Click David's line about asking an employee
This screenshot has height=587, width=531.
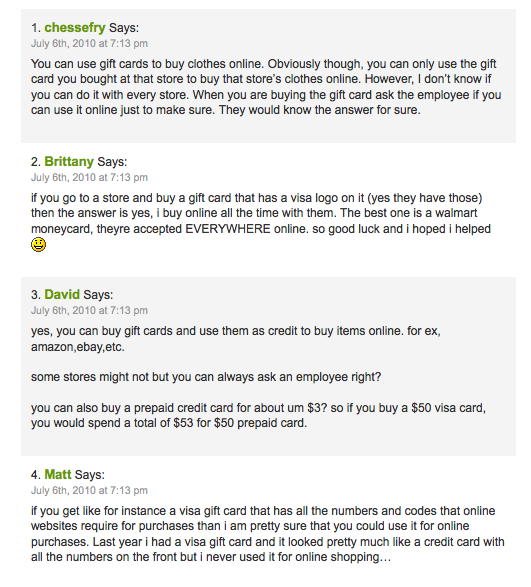click(206, 377)
